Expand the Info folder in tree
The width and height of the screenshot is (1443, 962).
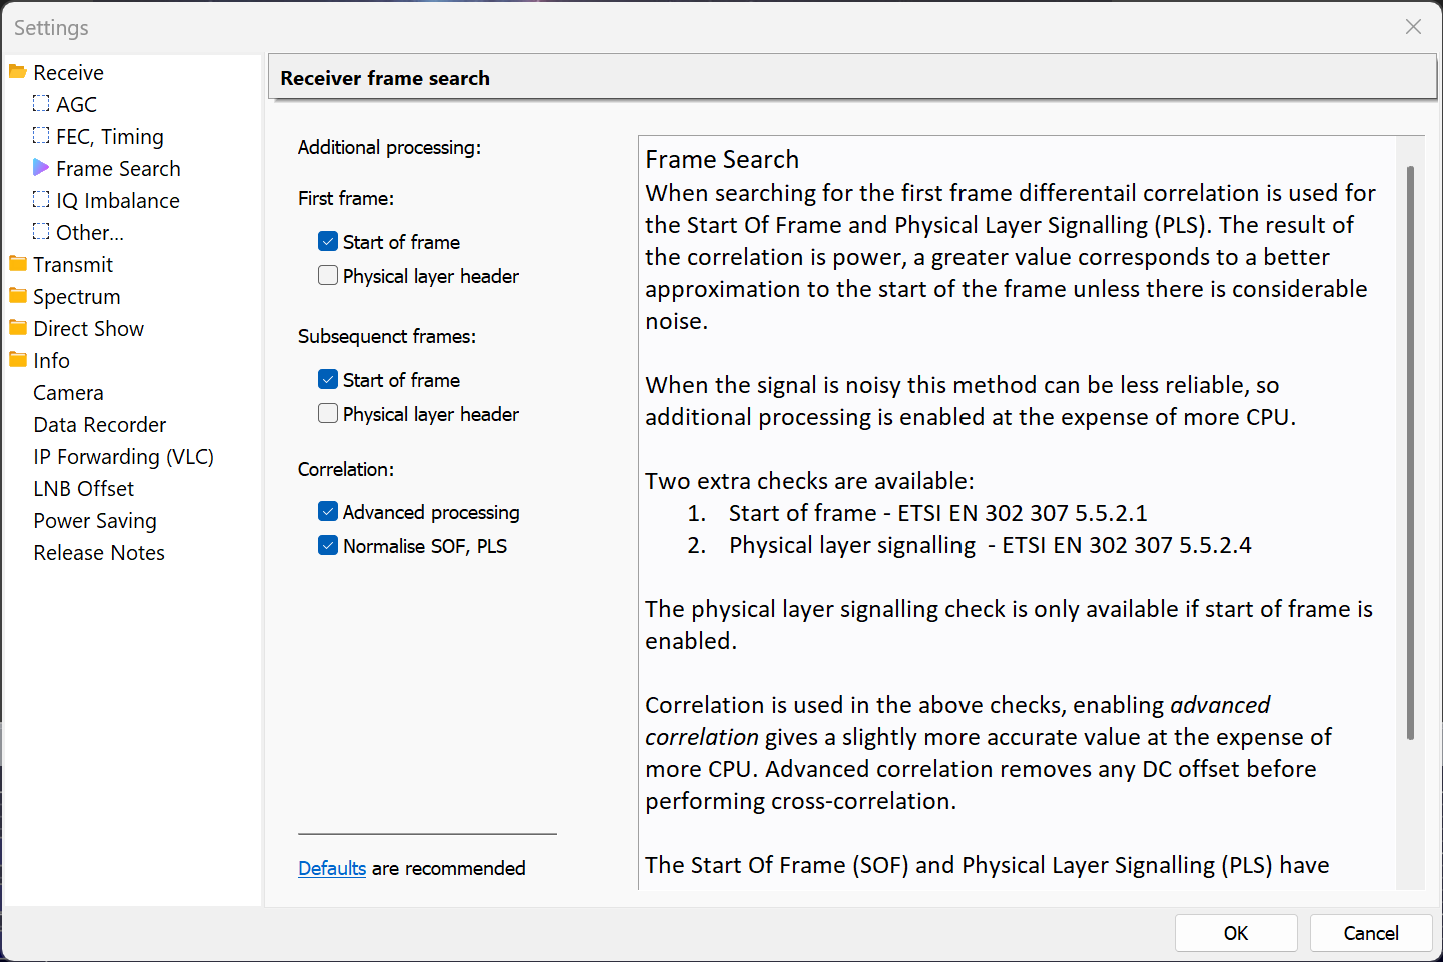(x=18, y=360)
